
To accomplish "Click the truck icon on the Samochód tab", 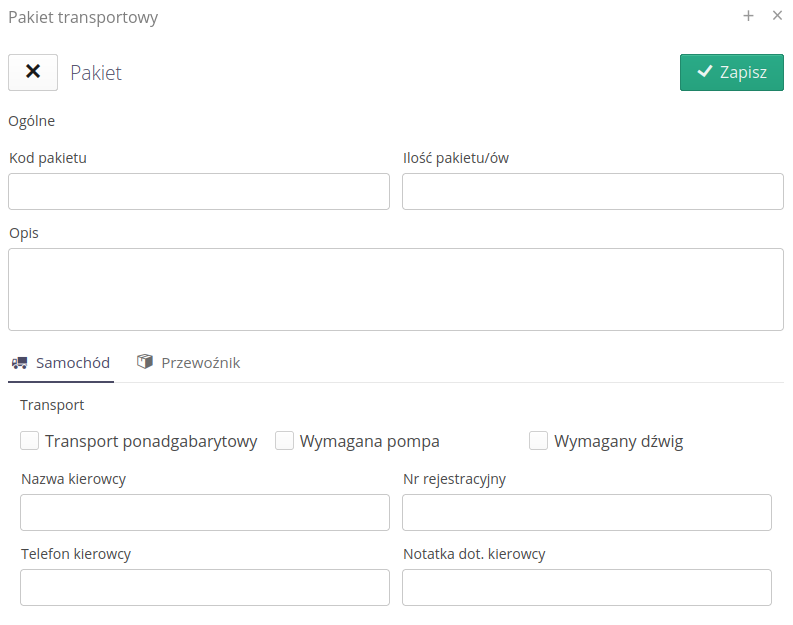I will (x=20, y=363).
